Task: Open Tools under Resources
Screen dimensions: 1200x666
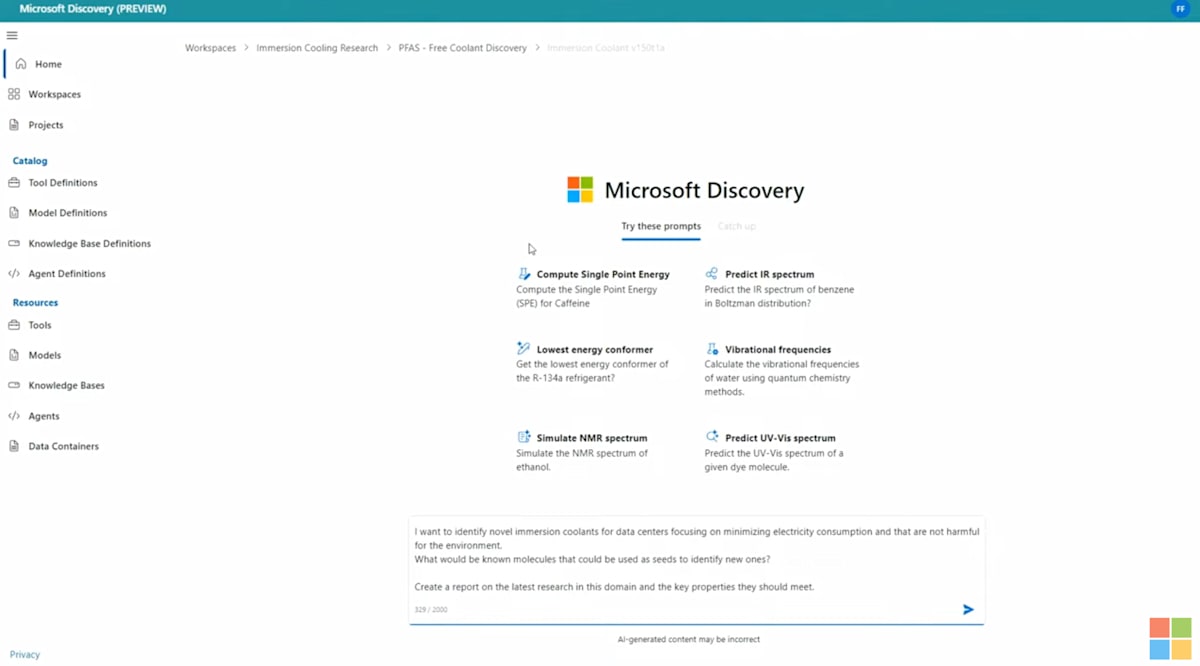Action: [40, 325]
